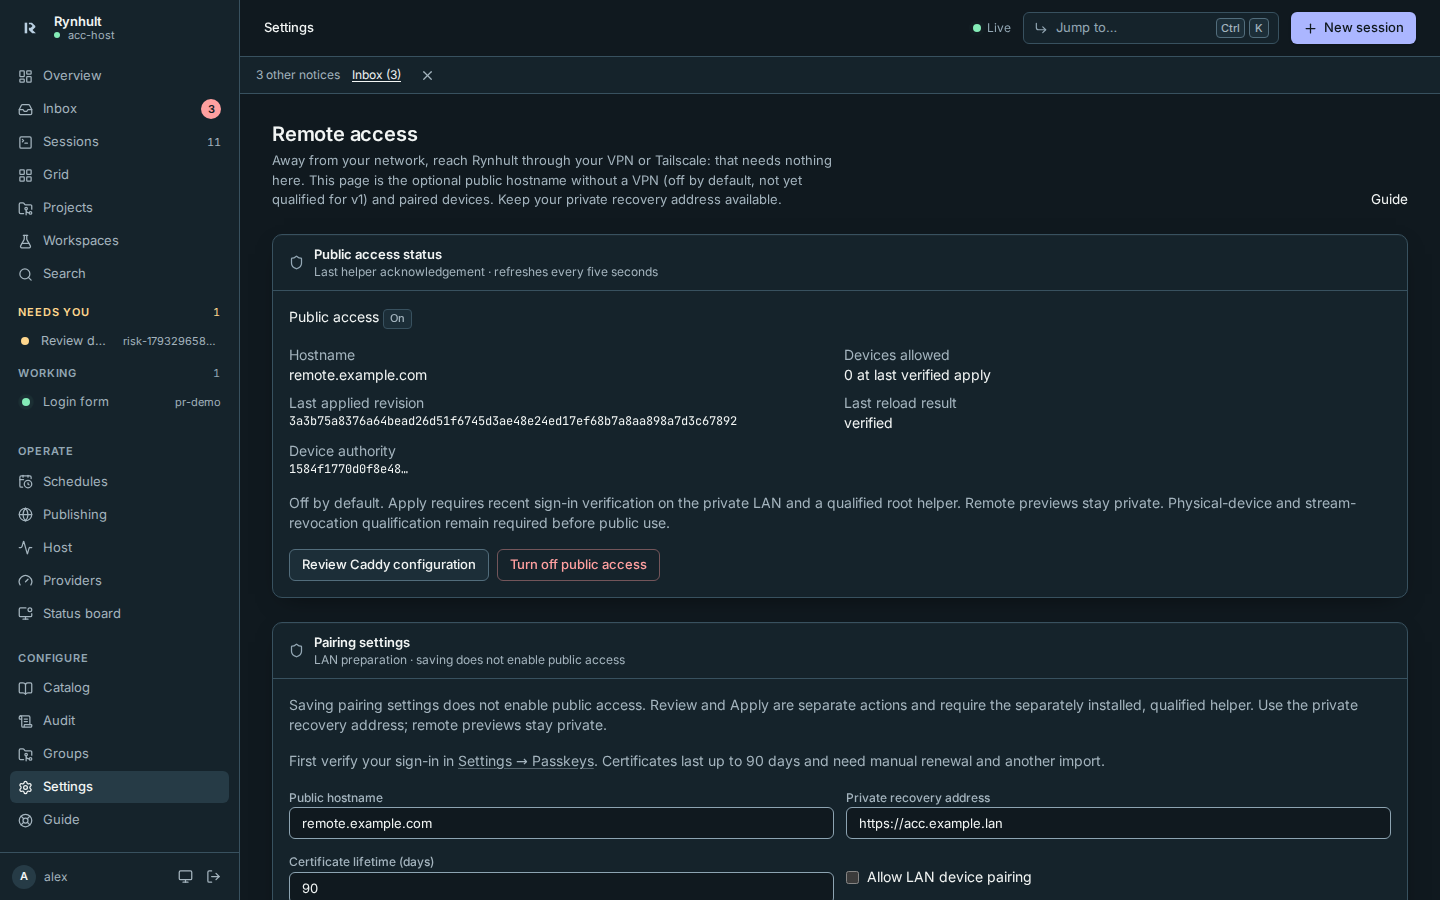Click the Rynhult logo icon
Viewport: 1440px width, 900px height.
click(30, 28)
